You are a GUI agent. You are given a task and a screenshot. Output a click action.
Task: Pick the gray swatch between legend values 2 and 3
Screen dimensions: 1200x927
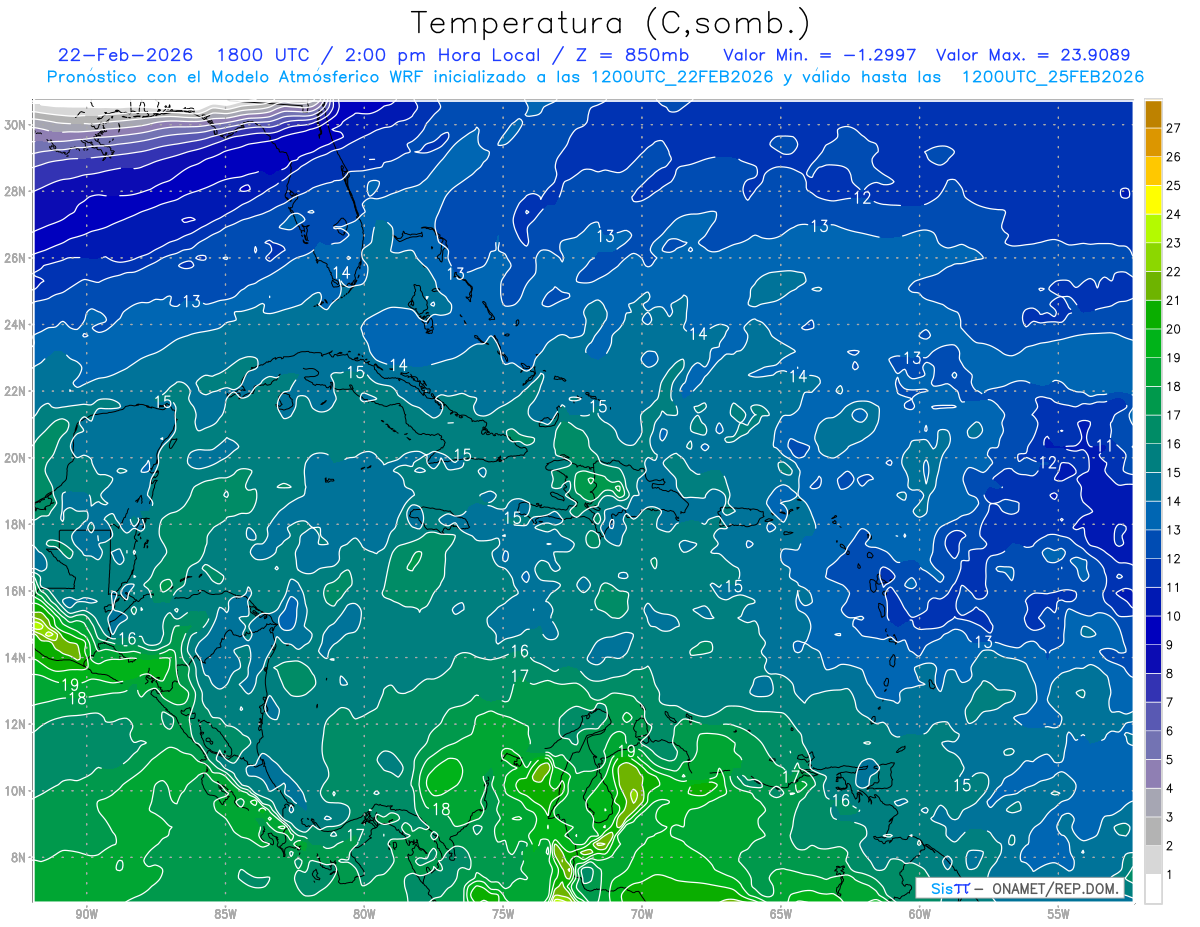point(1153,832)
